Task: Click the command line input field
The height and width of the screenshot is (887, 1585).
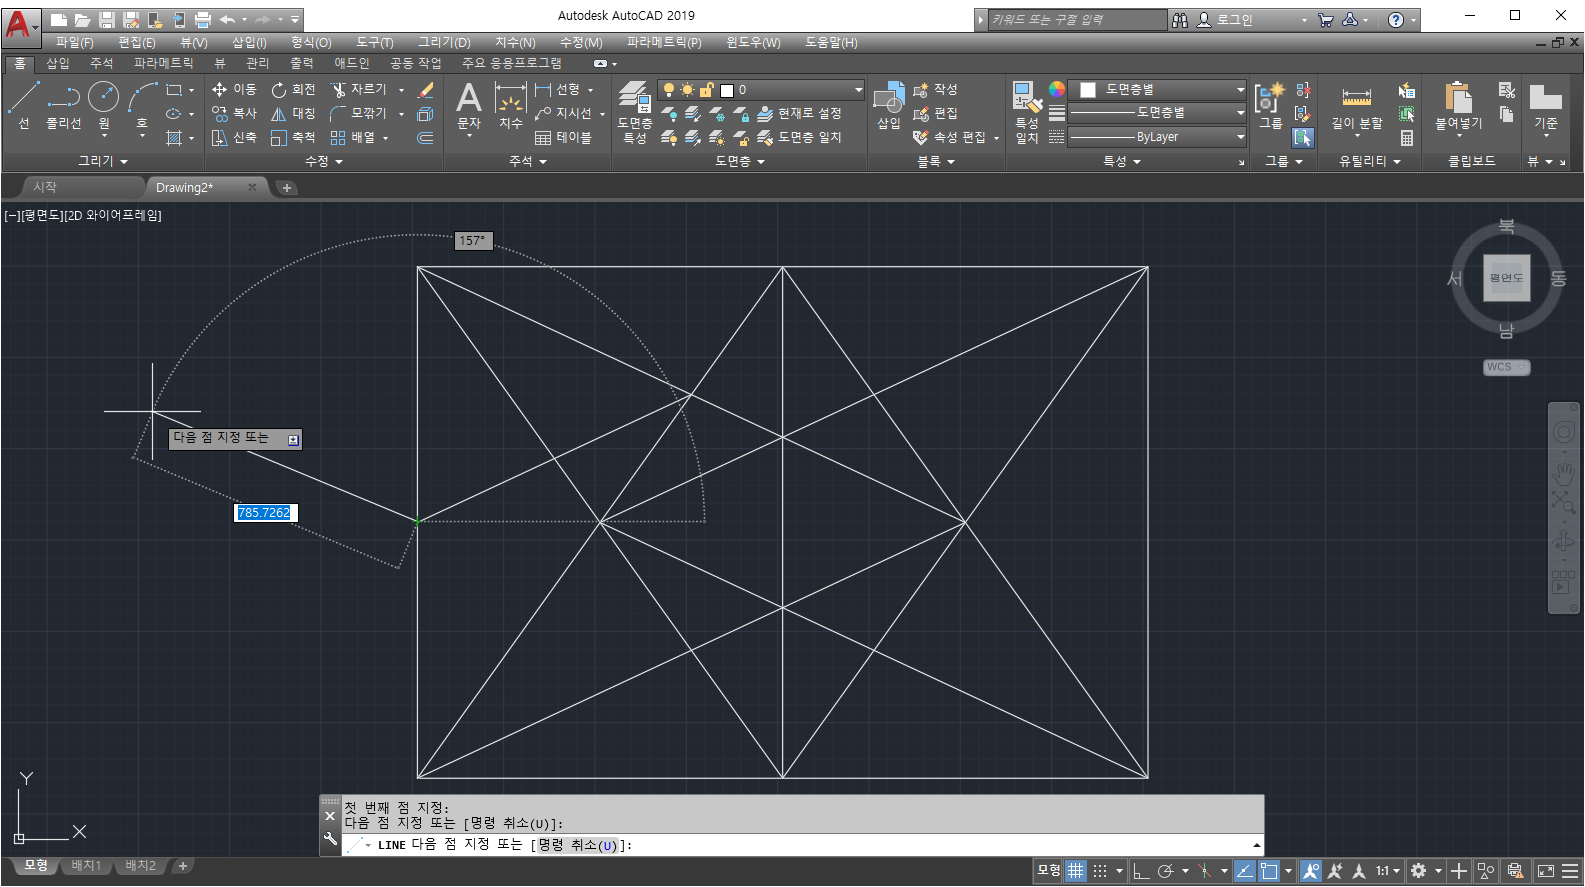Action: point(800,845)
